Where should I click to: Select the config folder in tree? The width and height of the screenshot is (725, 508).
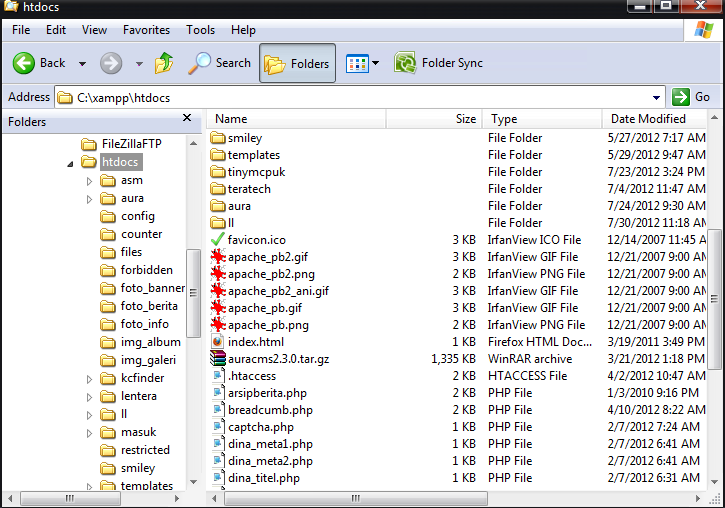tap(128, 216)
